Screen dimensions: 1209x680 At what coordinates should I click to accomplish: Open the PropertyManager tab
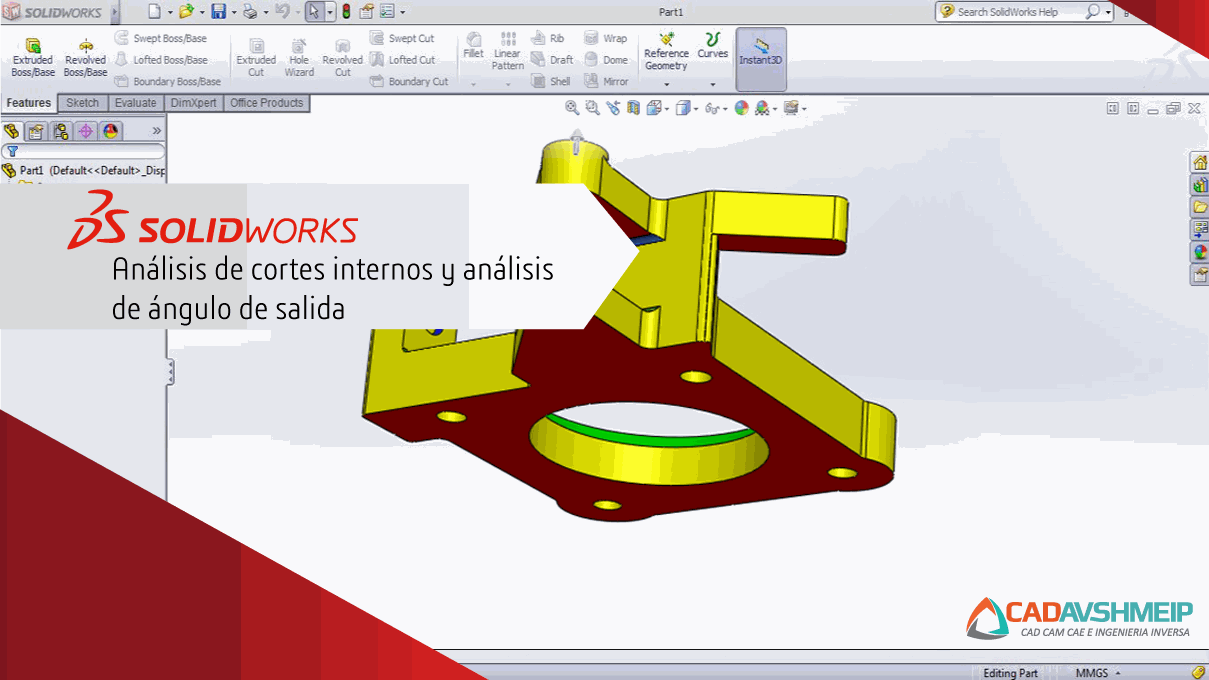36,131
